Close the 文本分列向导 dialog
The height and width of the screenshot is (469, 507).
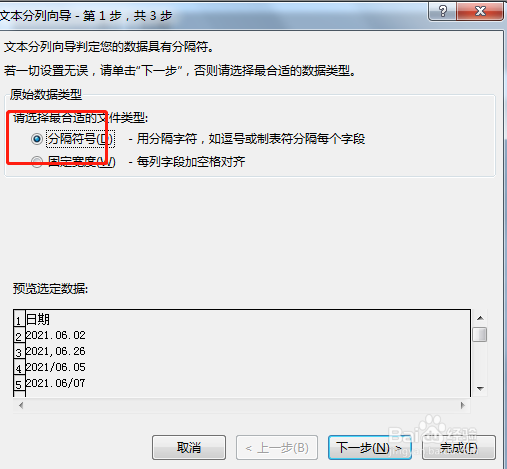[480, 11]
